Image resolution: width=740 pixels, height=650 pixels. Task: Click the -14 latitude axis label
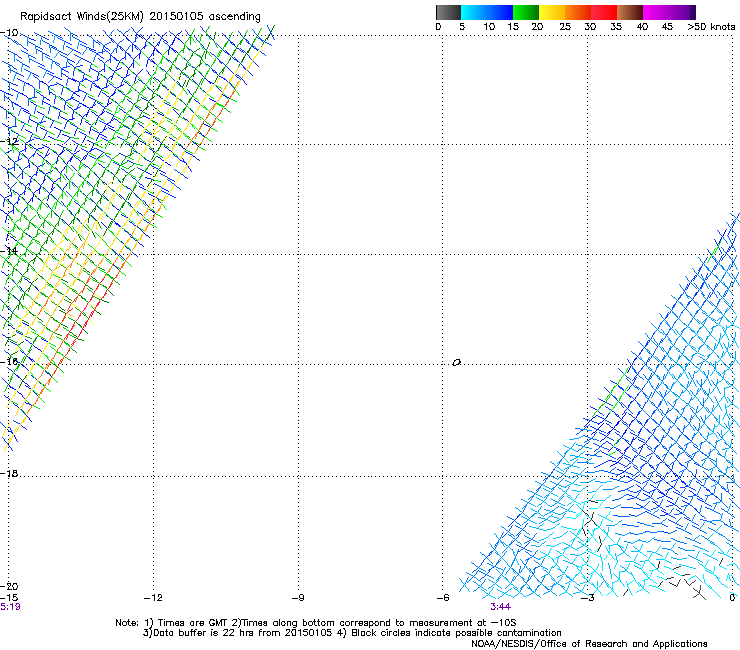coord(9,251)
